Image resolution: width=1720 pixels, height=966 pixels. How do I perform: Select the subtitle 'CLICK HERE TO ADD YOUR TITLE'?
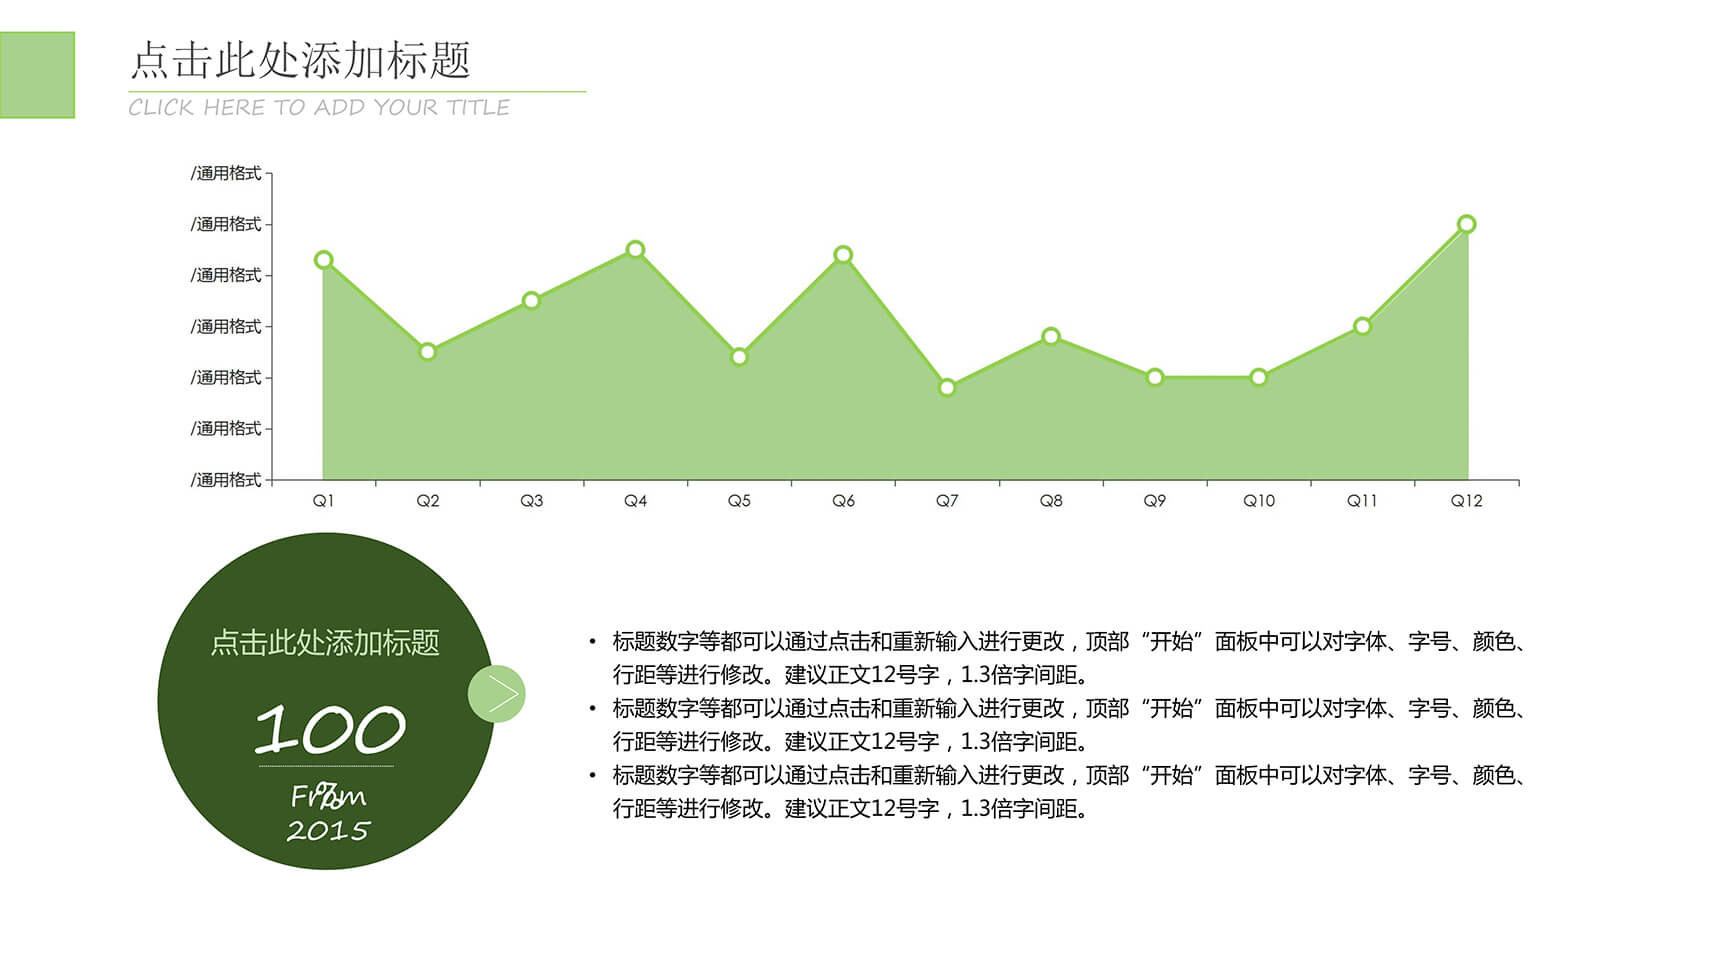319,107
